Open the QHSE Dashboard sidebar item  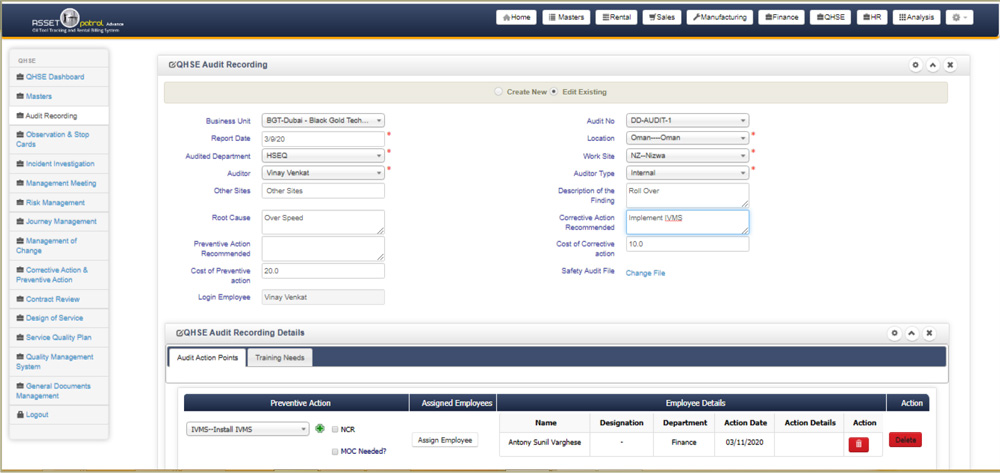click(x=55, y=77)
